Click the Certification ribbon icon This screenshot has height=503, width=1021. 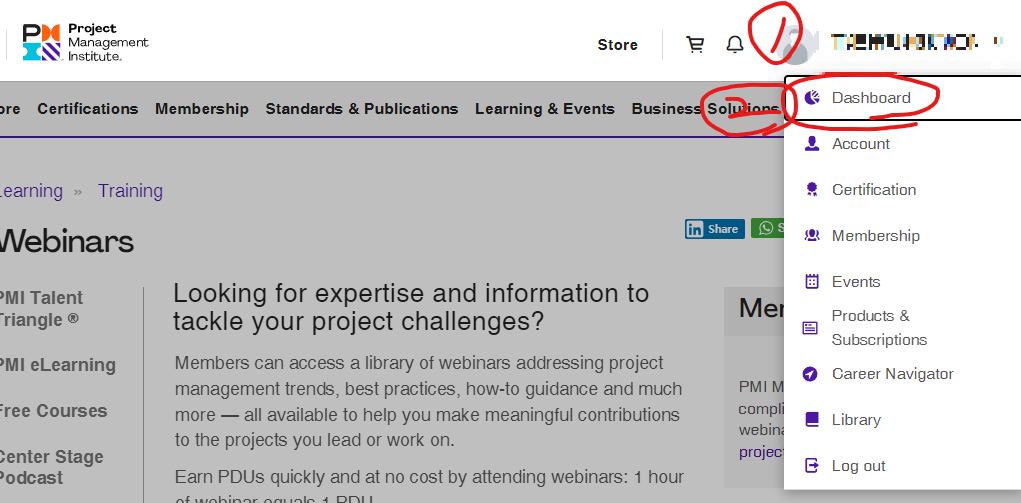point(811,190)
